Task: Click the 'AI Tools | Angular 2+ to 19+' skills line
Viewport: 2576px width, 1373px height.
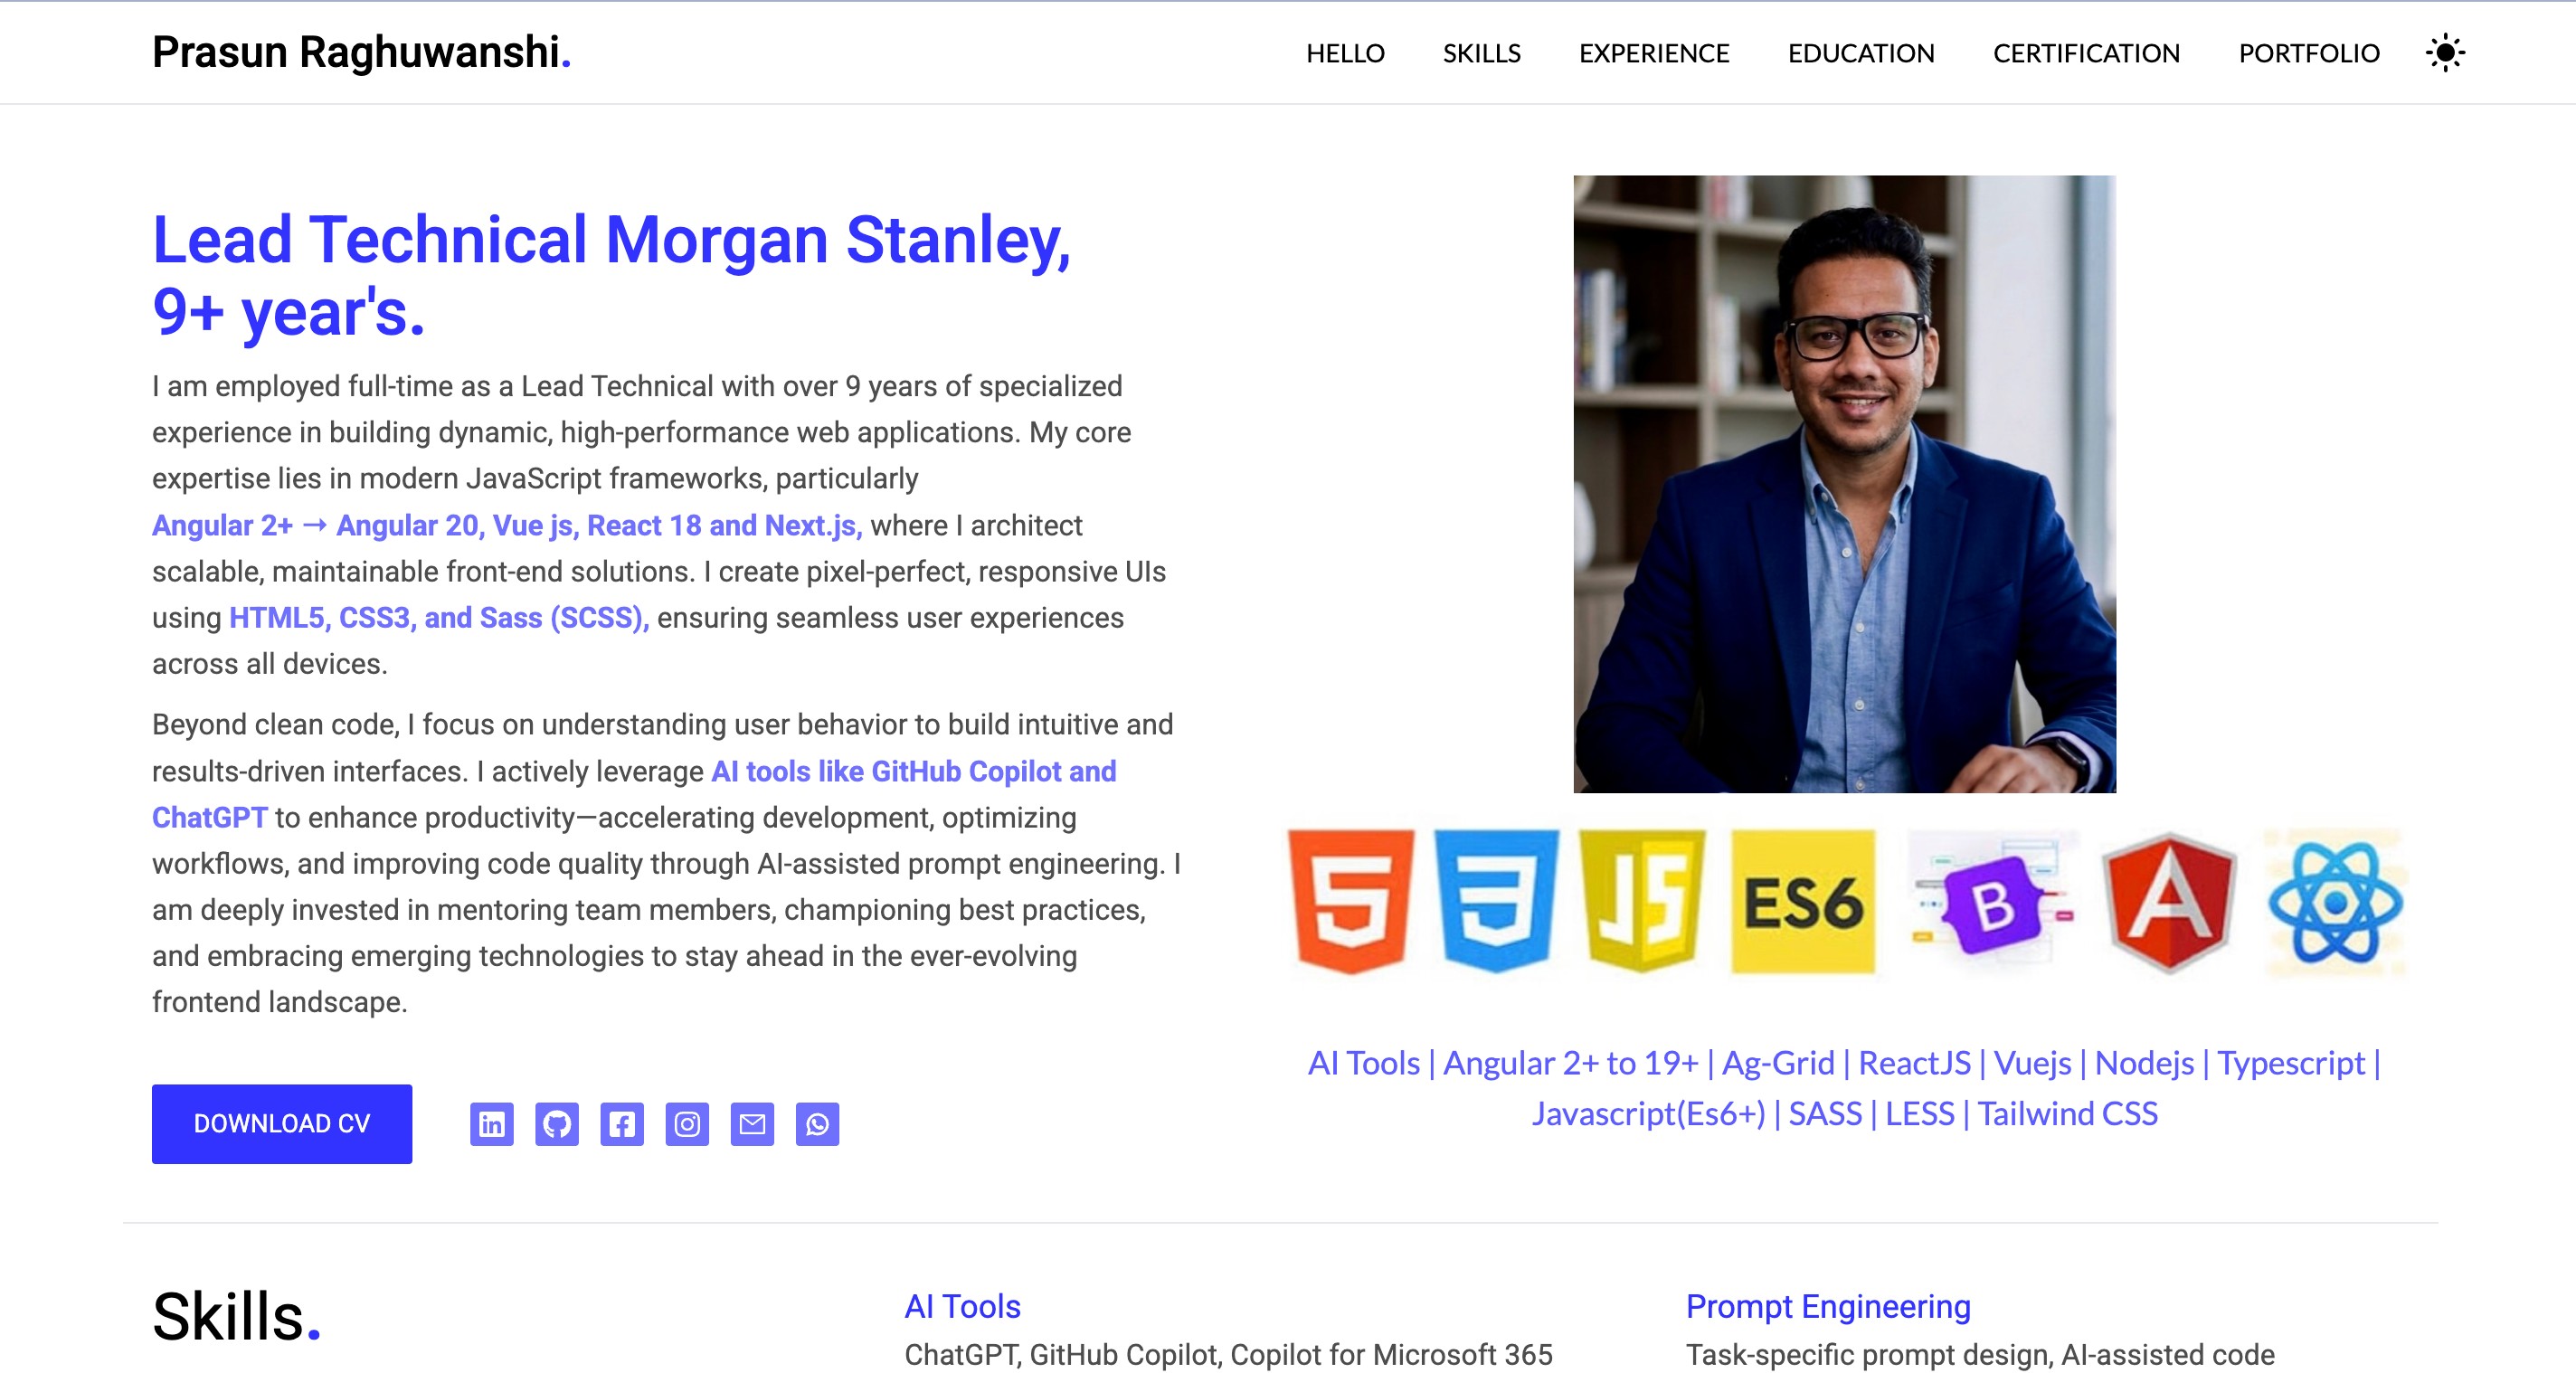Action: point(1844,1063)
